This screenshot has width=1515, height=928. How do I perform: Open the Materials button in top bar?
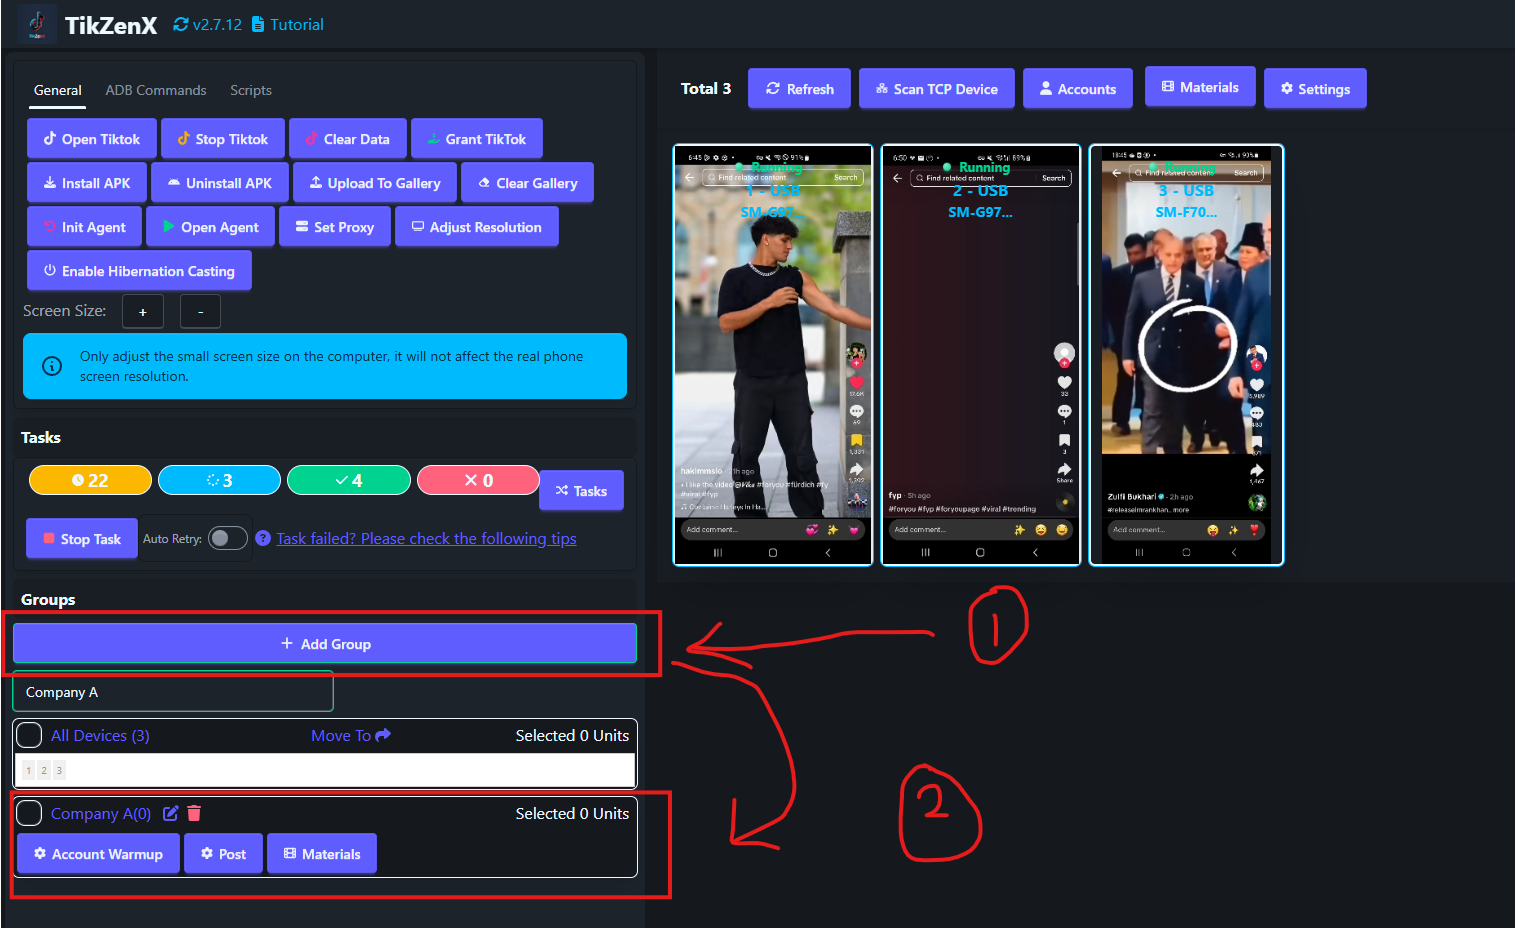1200,87
